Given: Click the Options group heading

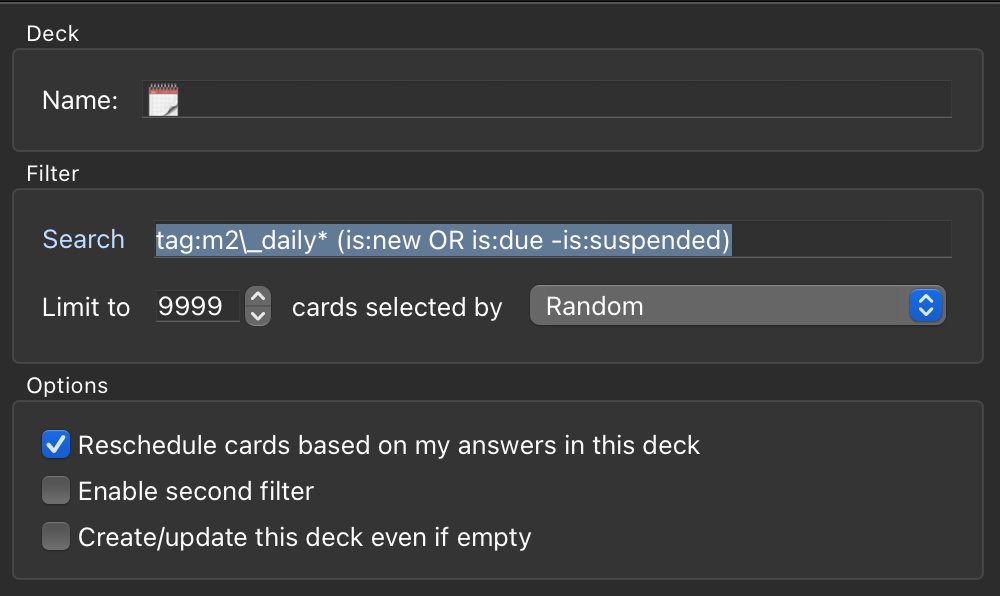Looking at the screenshot, I should [68, 386].
